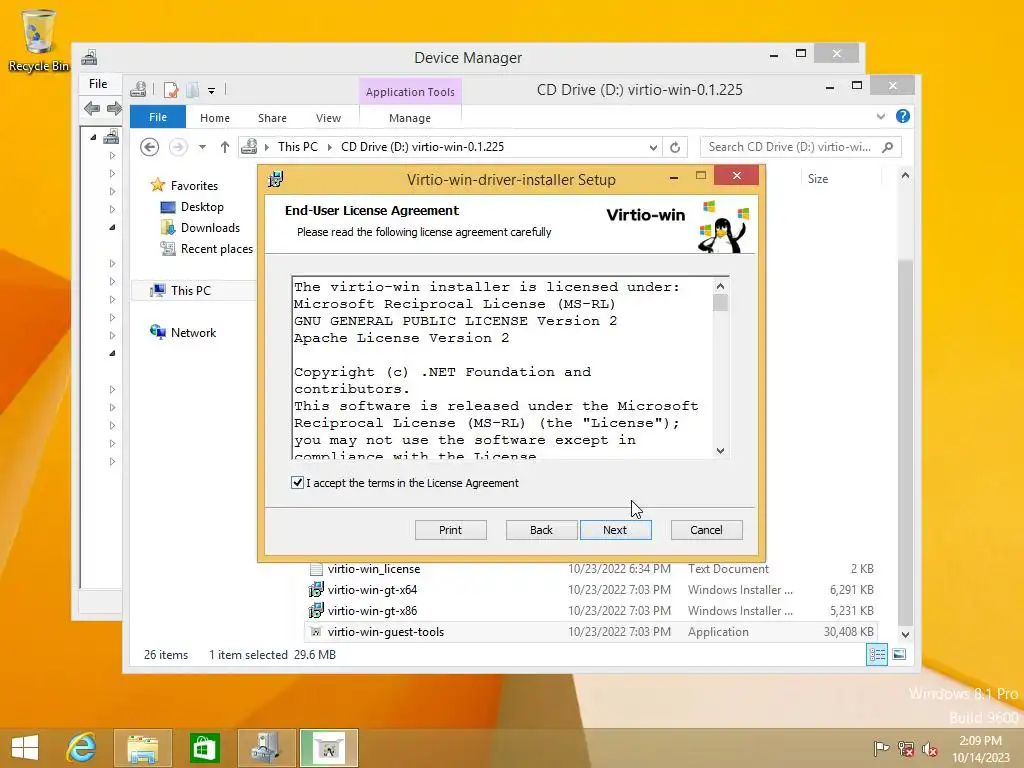Cancel the Virtio-win setup
The image size is (1024, 768).
707,530
